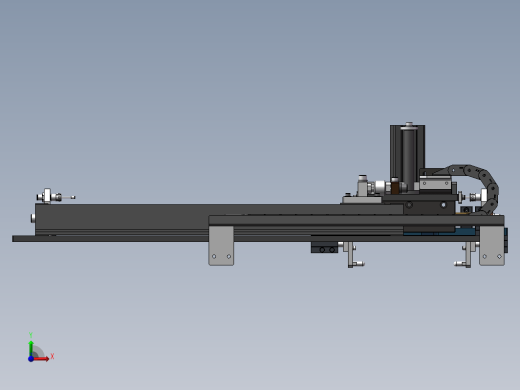Click the green Y axis arrow of the triad
This screenshot has height=390, width=520.
pyautogui.click(x=31, y=348)
